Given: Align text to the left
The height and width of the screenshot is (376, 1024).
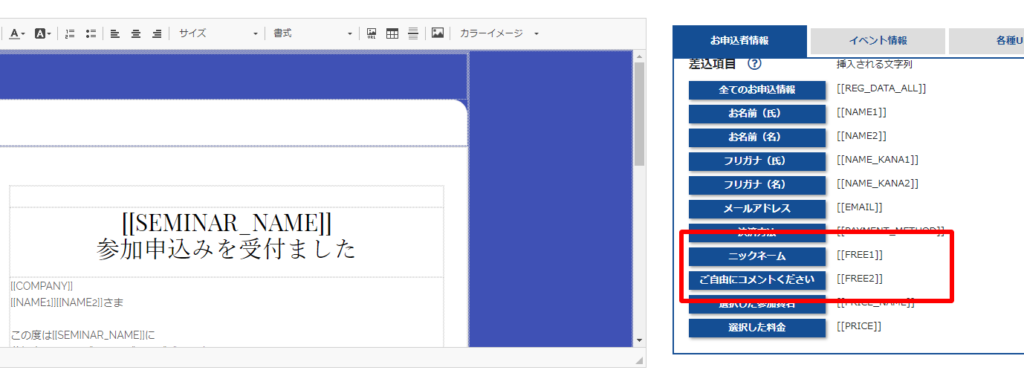Looking at the screenshot, I should pyautogui.click(x=115, y=33).
